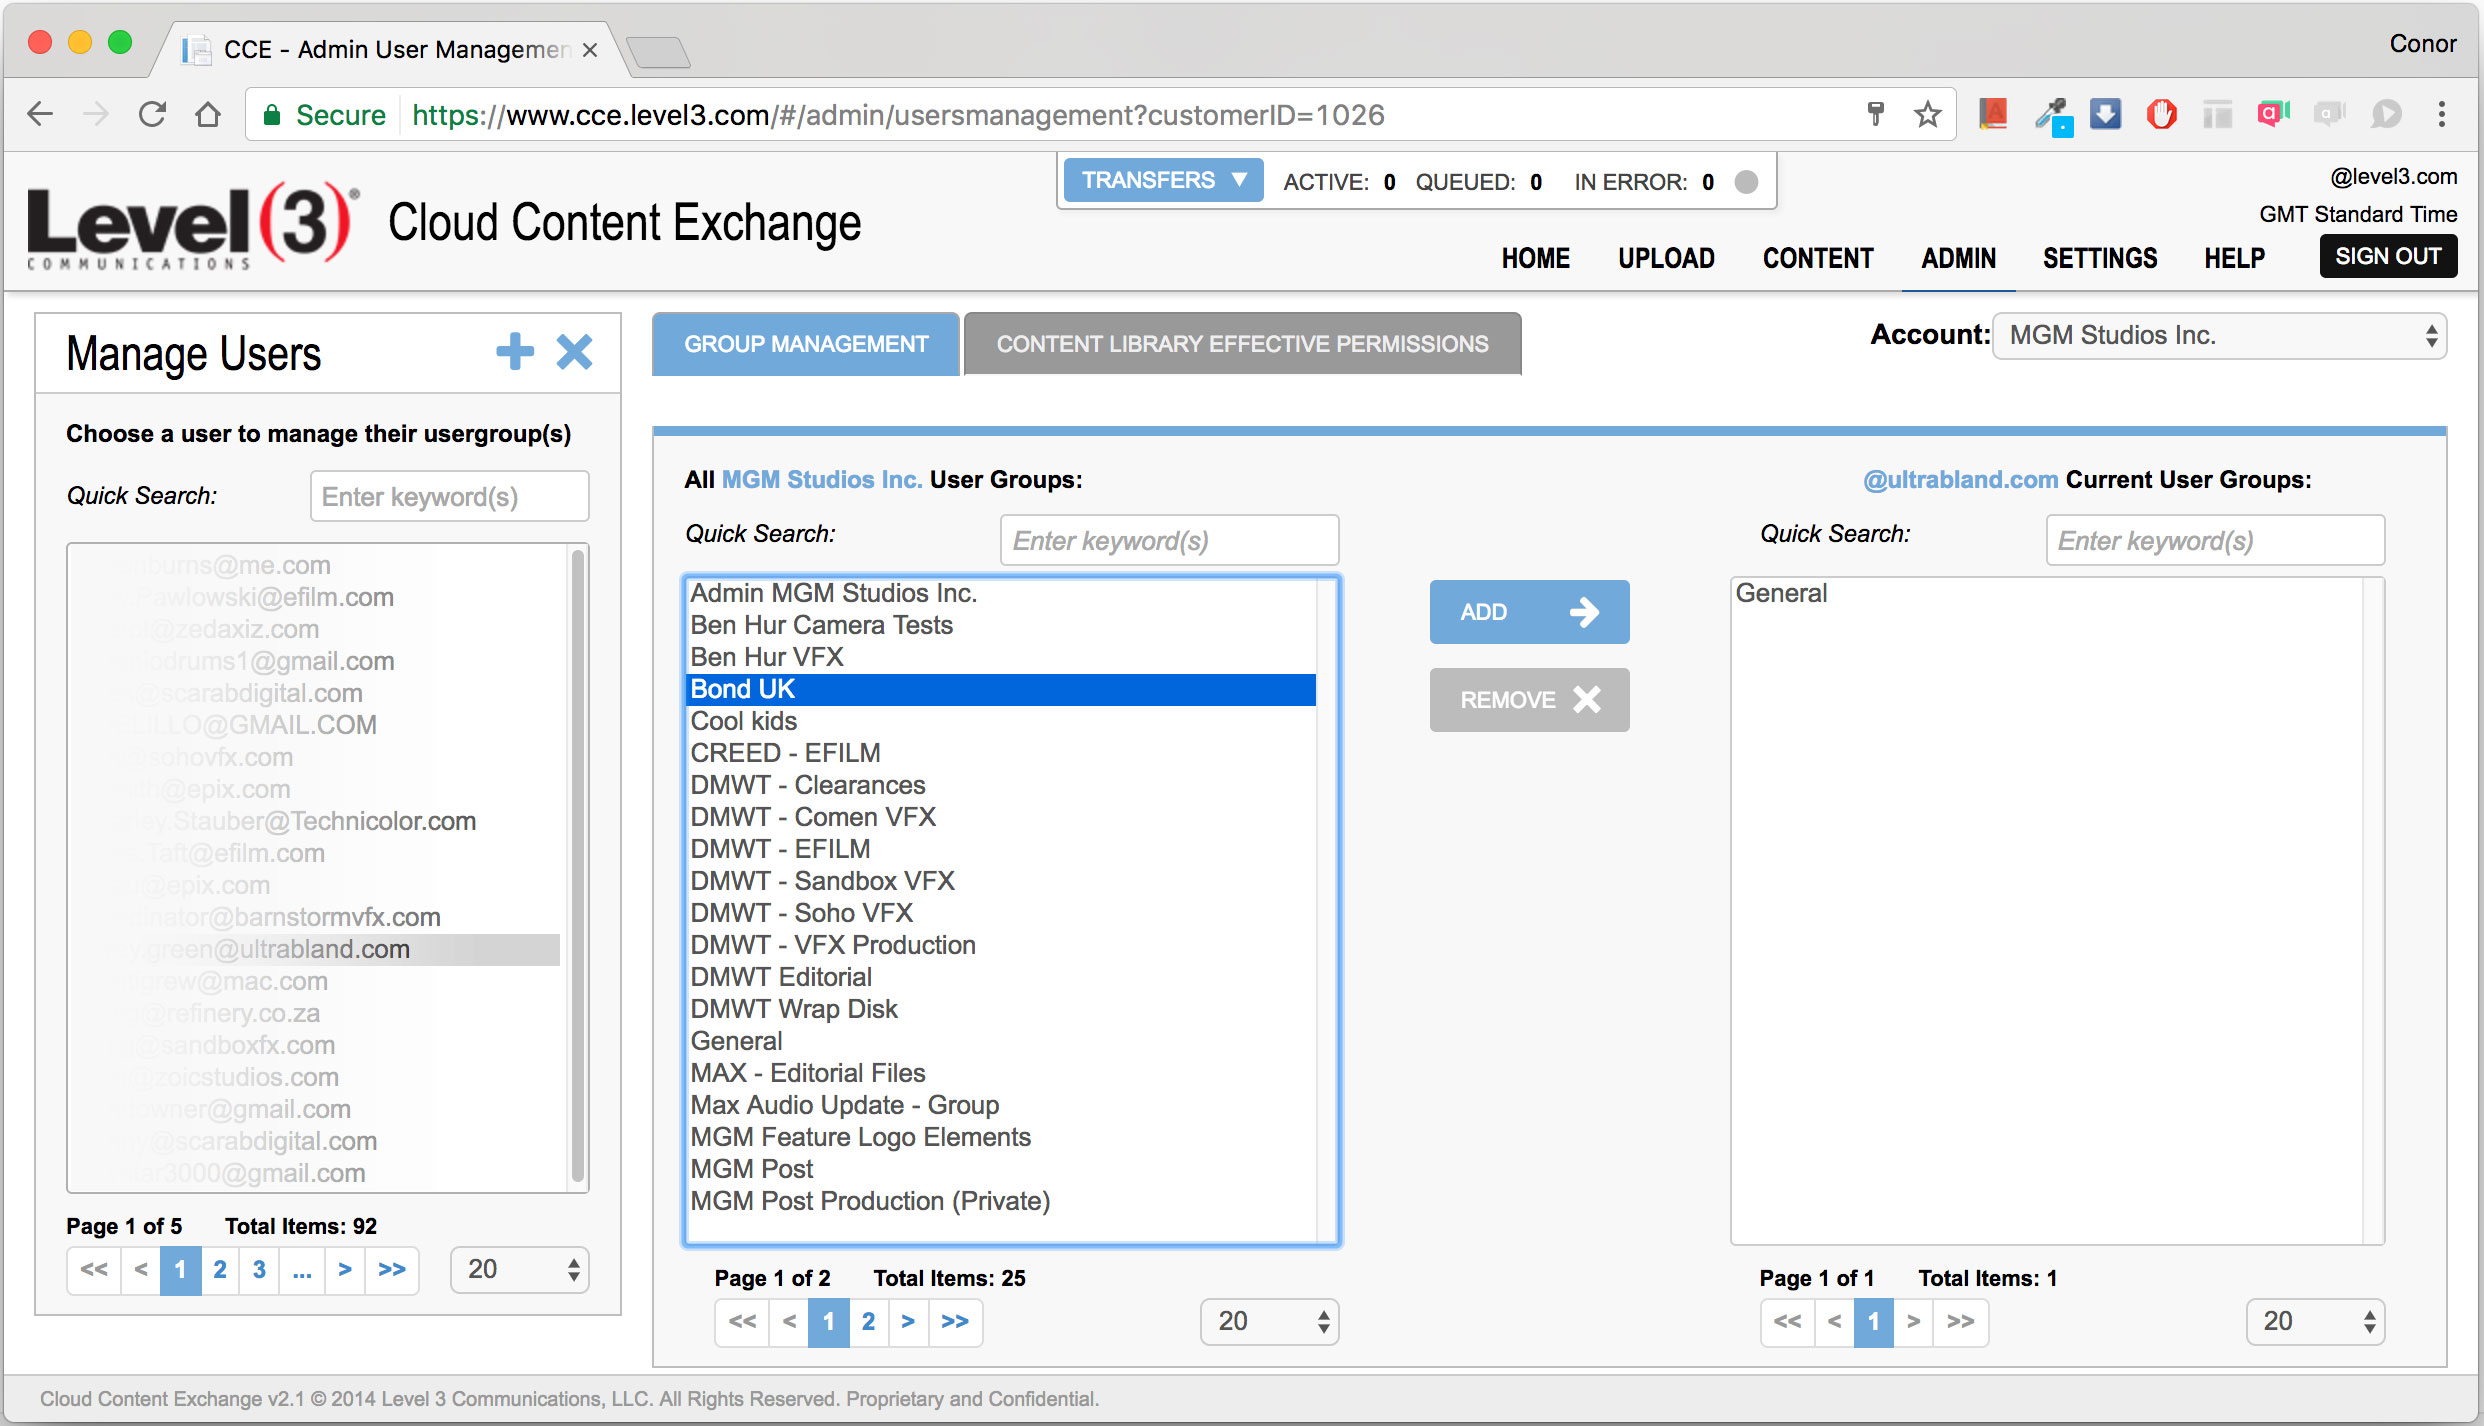Screen dimensions: 2484x1426
Task: Open the CONTENT menu
Action: click(1817, 258)
